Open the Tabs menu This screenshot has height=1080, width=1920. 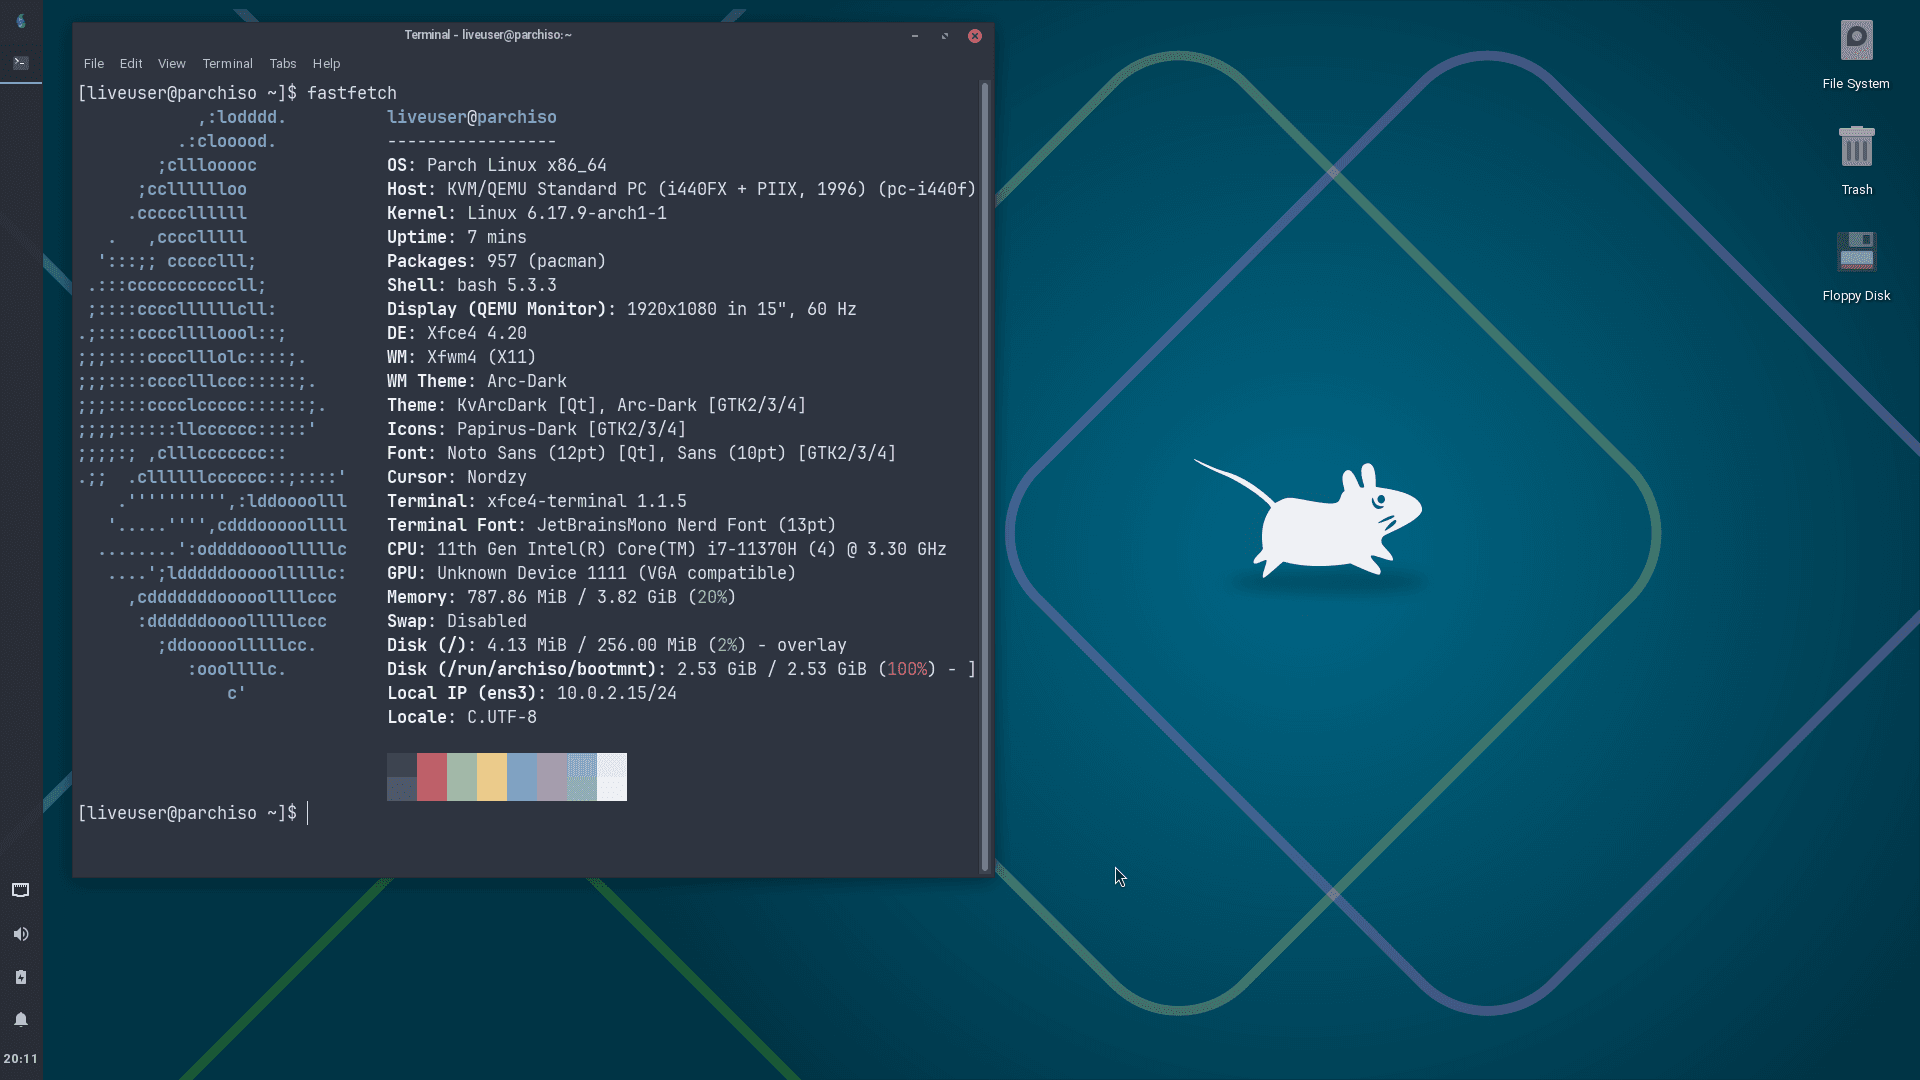[x=282, y=63]
